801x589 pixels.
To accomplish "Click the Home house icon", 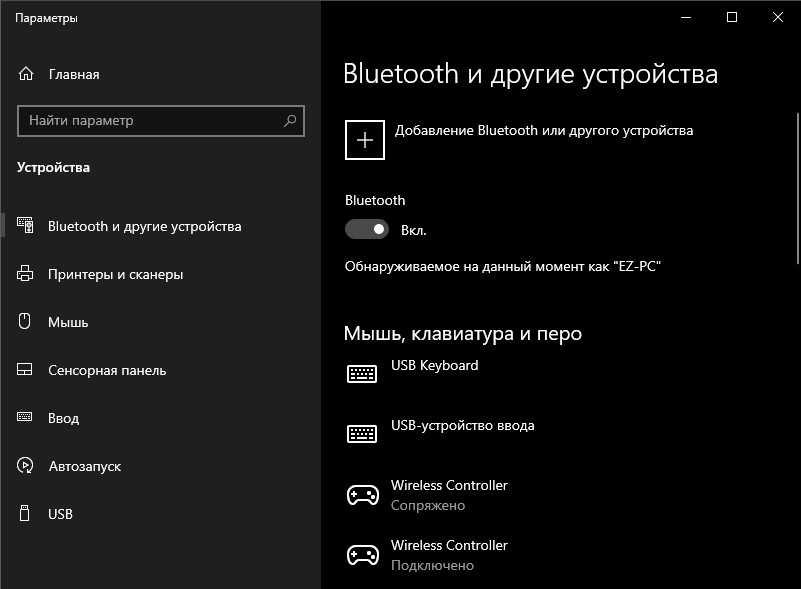I will 26,74.
